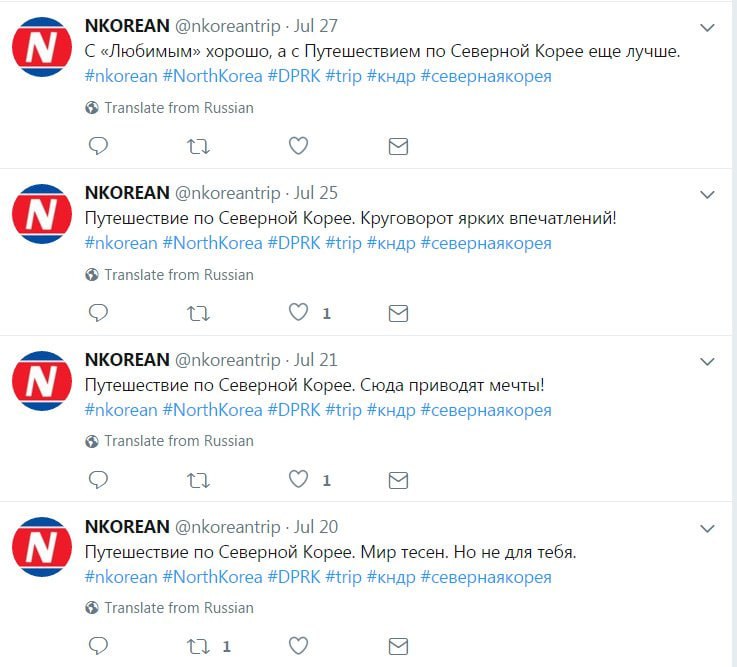Open the Jul 25 timestamp link
This screenshot has width=737, height=667.
pos(316,193)
